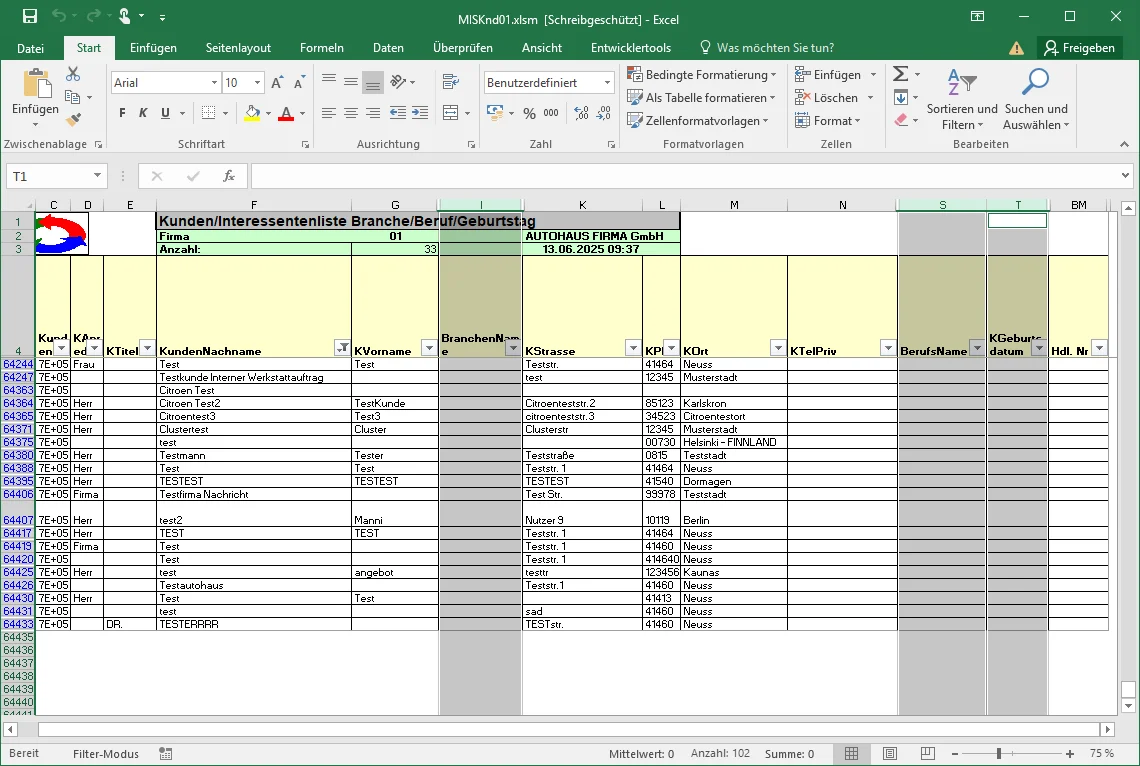
Task: Open the BerufsName filter dropdown
Action: coord(977,348)
